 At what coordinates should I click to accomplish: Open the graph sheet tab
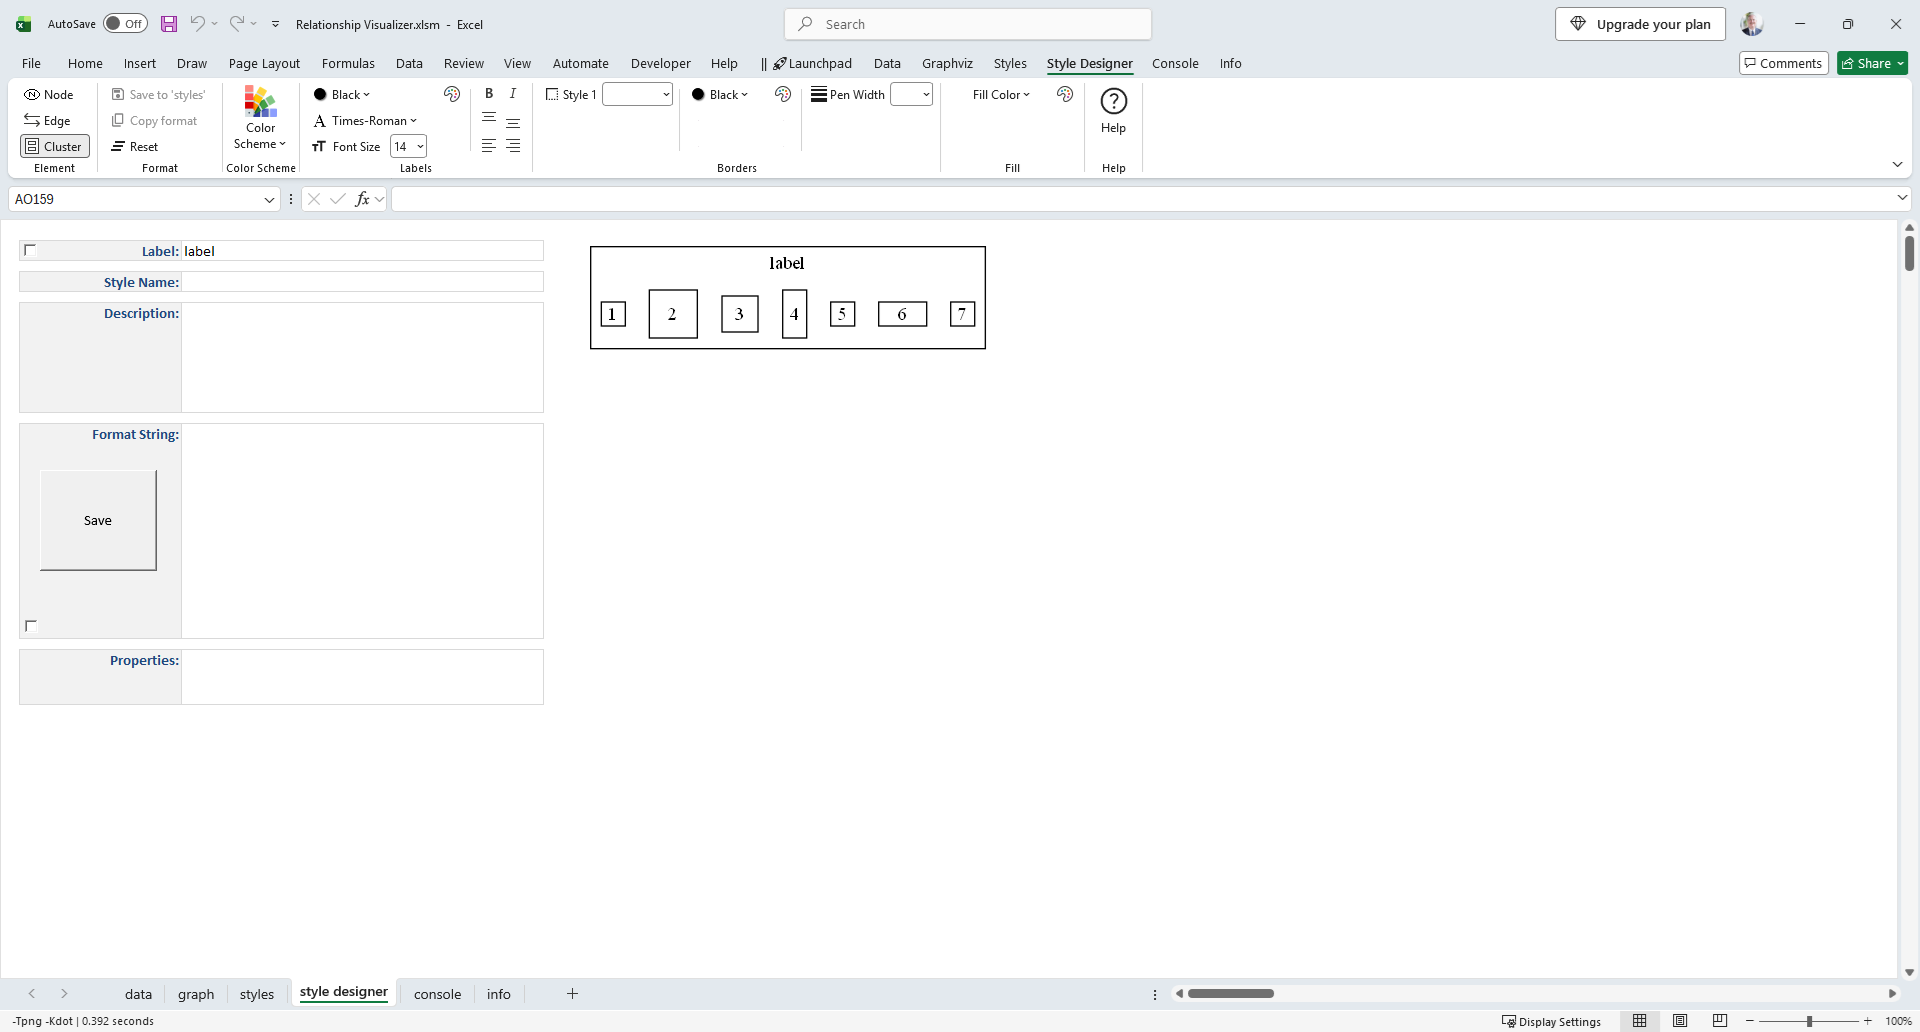pyautogui.click(x=196, y=994)
